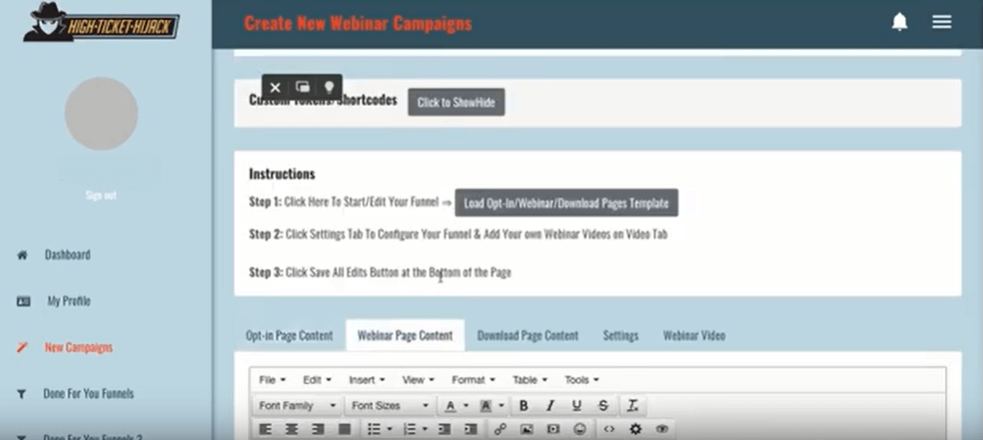Close the floating video overlay toolbar
Image resolution: width=983 pixels, height=440 pixels.
tap(275, 88)
